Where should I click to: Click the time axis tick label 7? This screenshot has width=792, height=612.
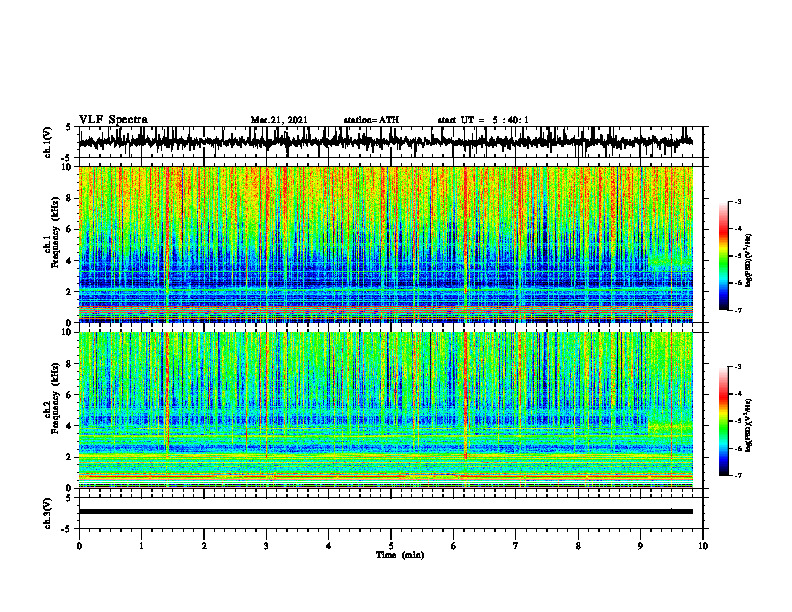[x=516, y=546]
